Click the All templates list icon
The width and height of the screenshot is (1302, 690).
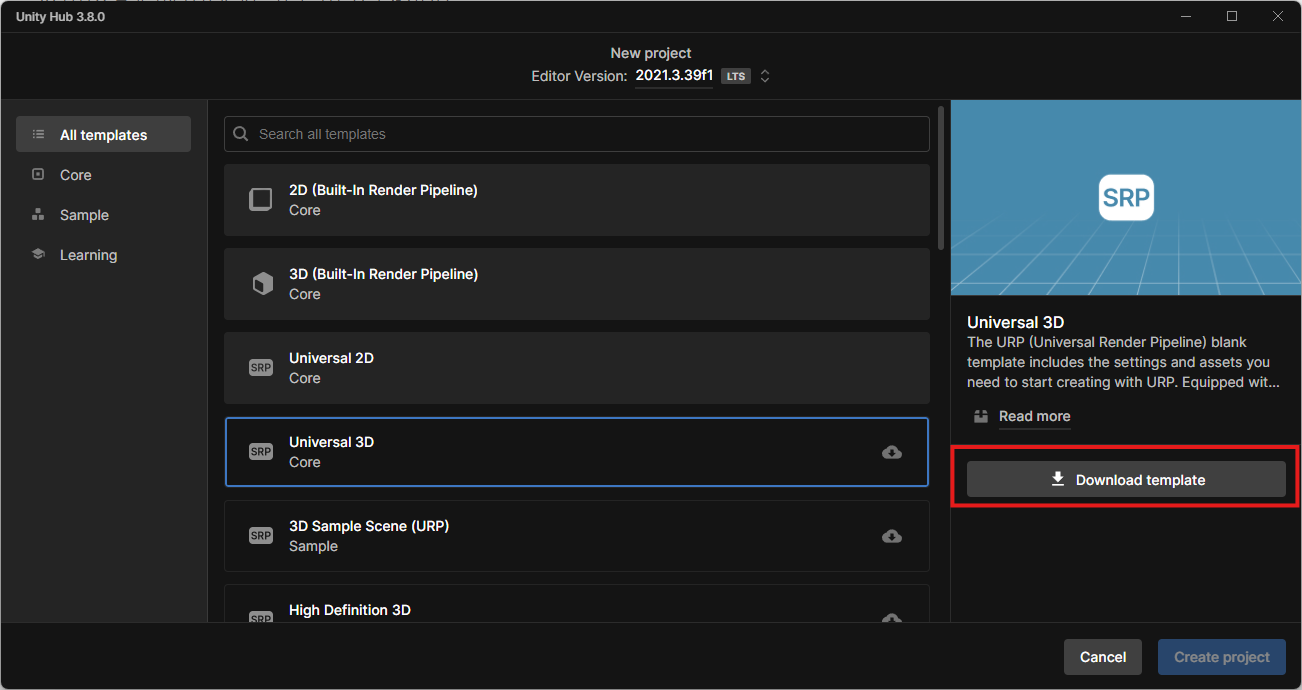coord(38,134)
